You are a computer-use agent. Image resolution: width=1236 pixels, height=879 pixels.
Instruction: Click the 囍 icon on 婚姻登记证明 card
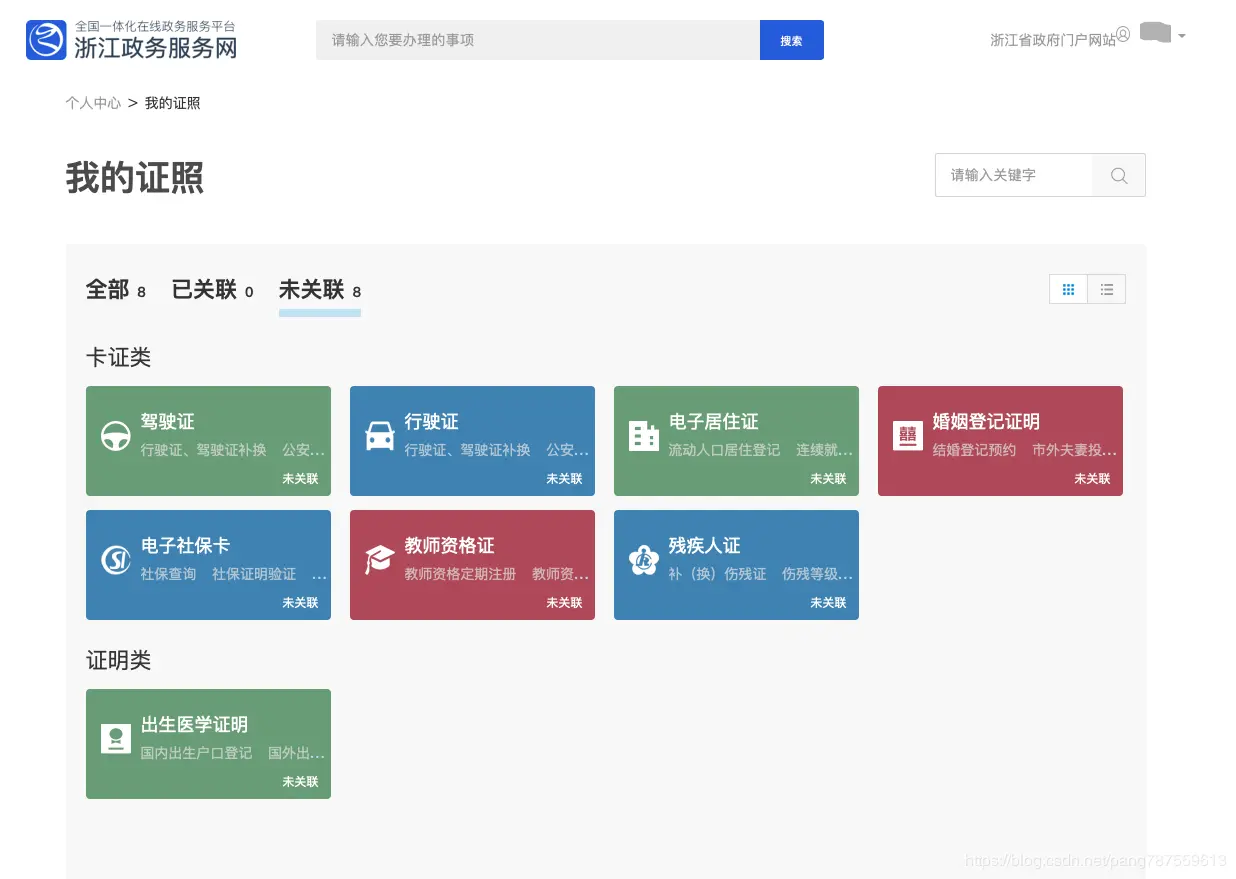(907, 435)
